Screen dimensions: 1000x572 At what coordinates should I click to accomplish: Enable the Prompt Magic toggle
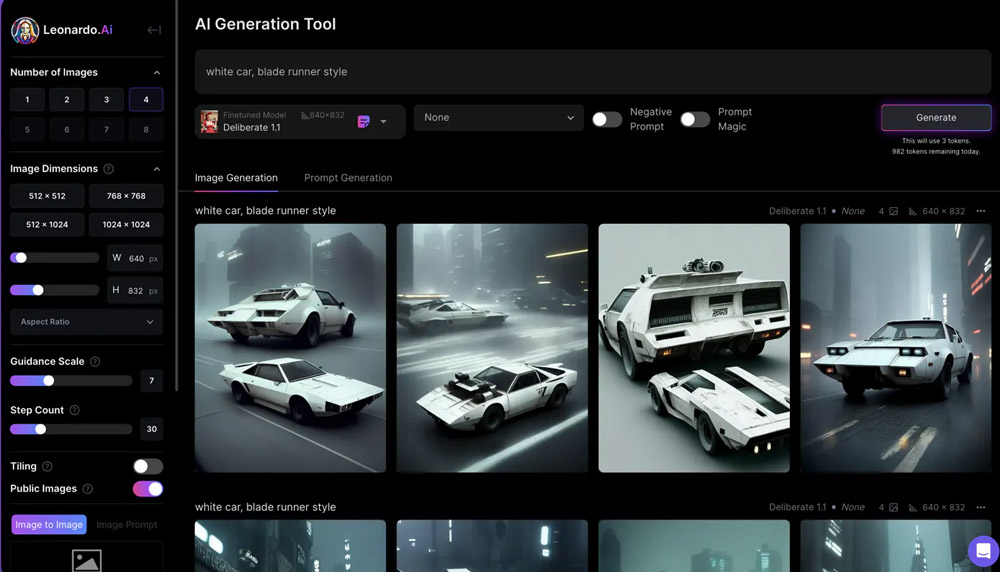(x=695, y=119)
